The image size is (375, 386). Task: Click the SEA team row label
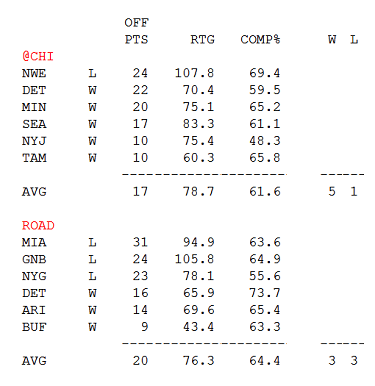pos(34,124)
